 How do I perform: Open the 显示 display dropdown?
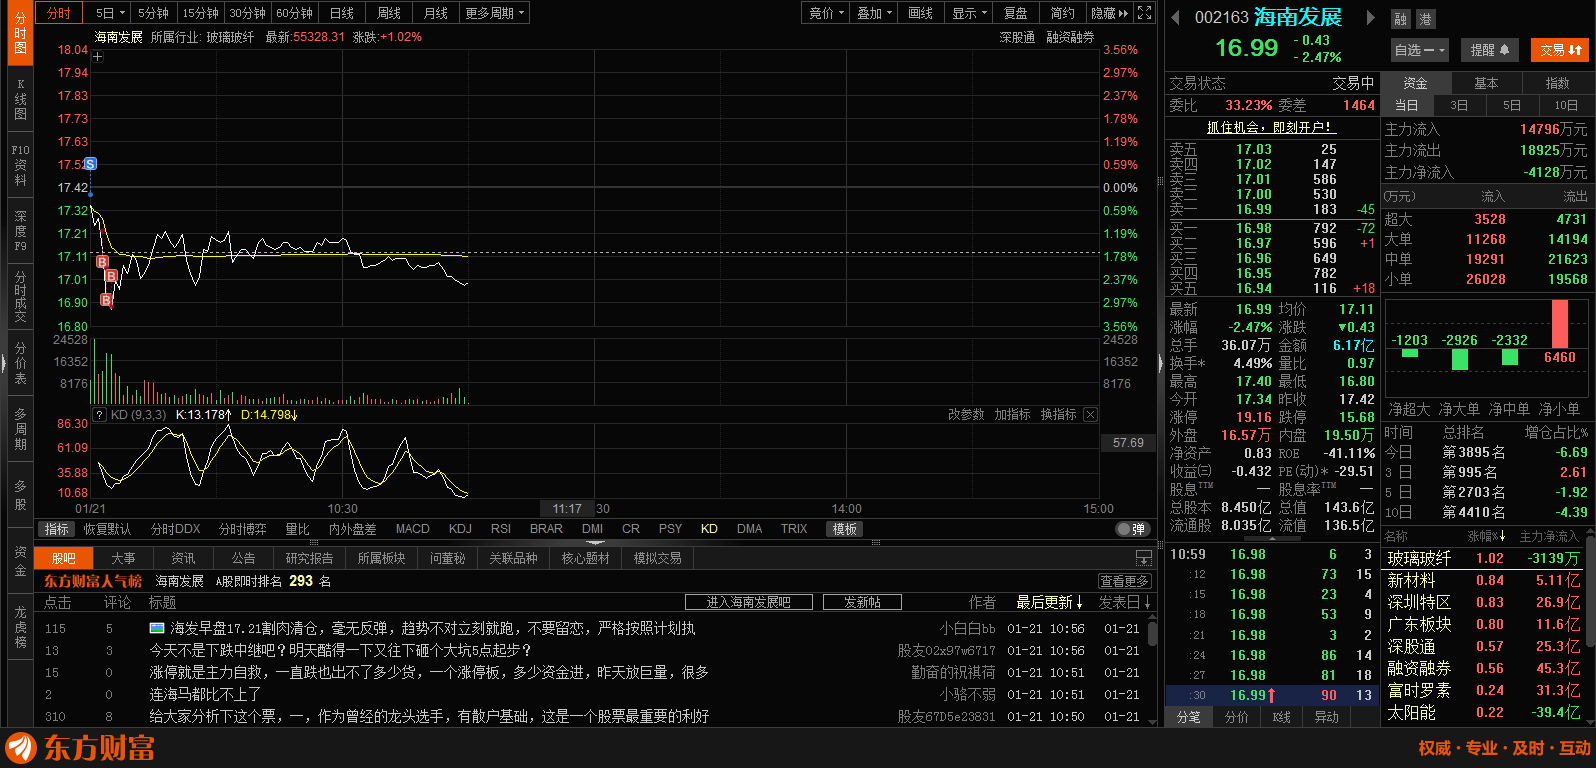click(x=969, y=13)
